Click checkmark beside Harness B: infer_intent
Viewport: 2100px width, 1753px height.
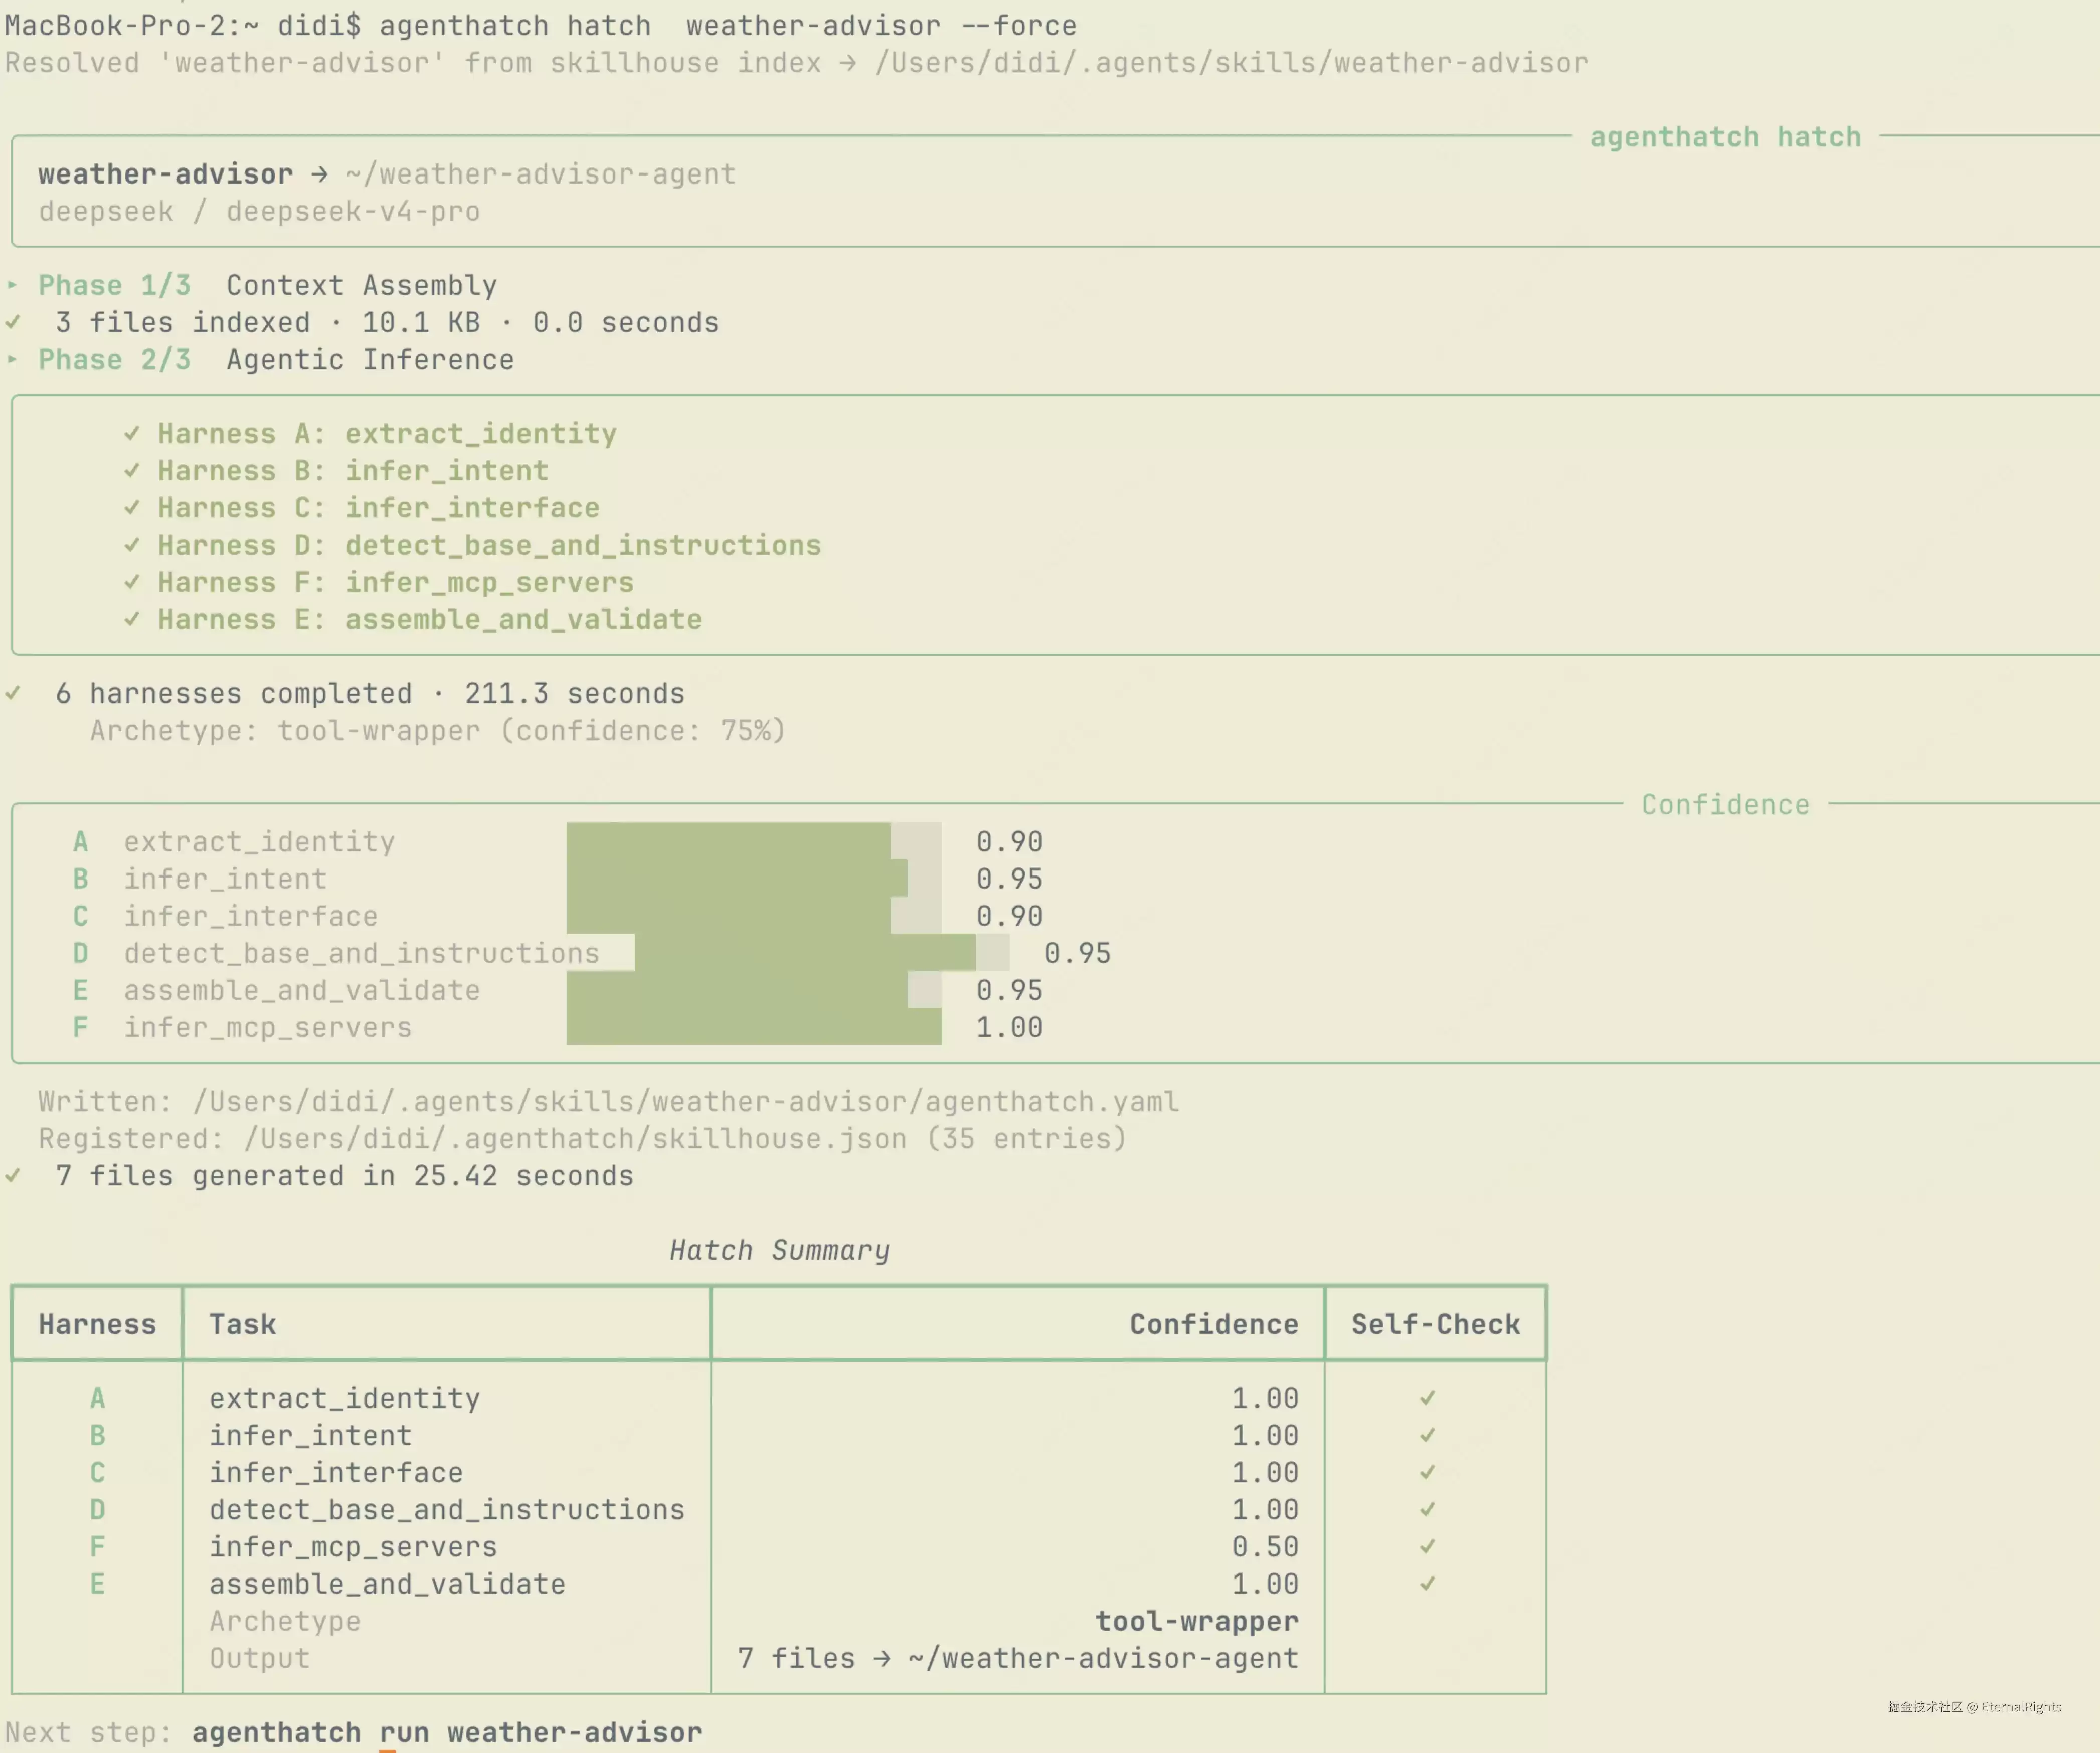pos(132,470)
